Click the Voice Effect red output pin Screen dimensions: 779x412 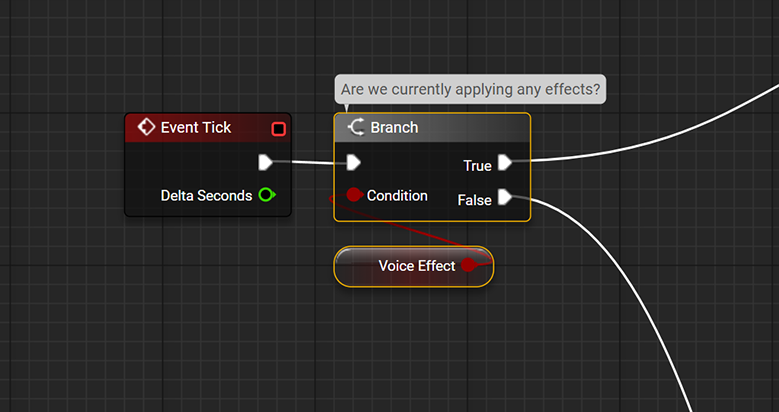click(x=469, y=265)
